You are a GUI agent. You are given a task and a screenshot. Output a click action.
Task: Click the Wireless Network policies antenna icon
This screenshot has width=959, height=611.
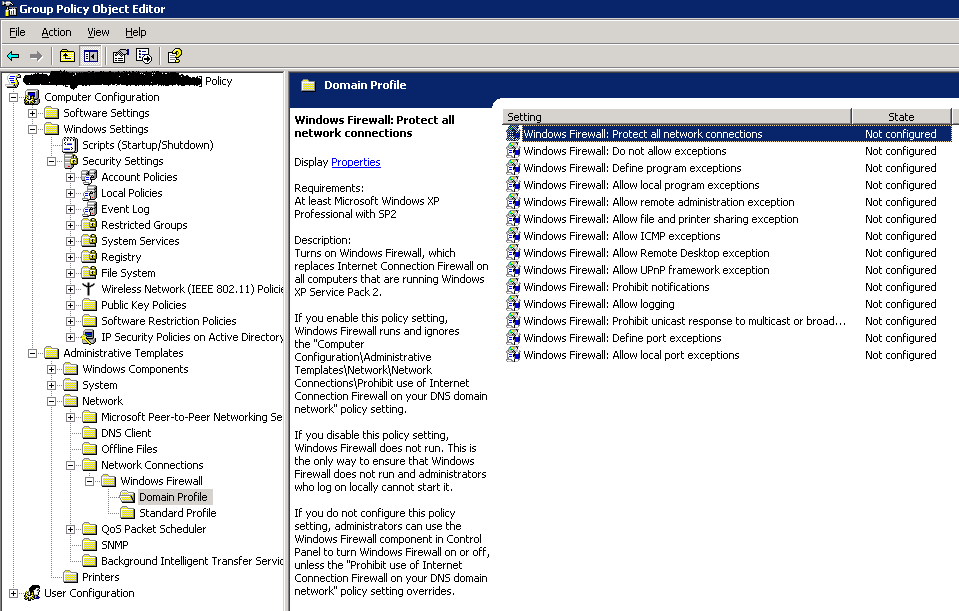[89, 289]
